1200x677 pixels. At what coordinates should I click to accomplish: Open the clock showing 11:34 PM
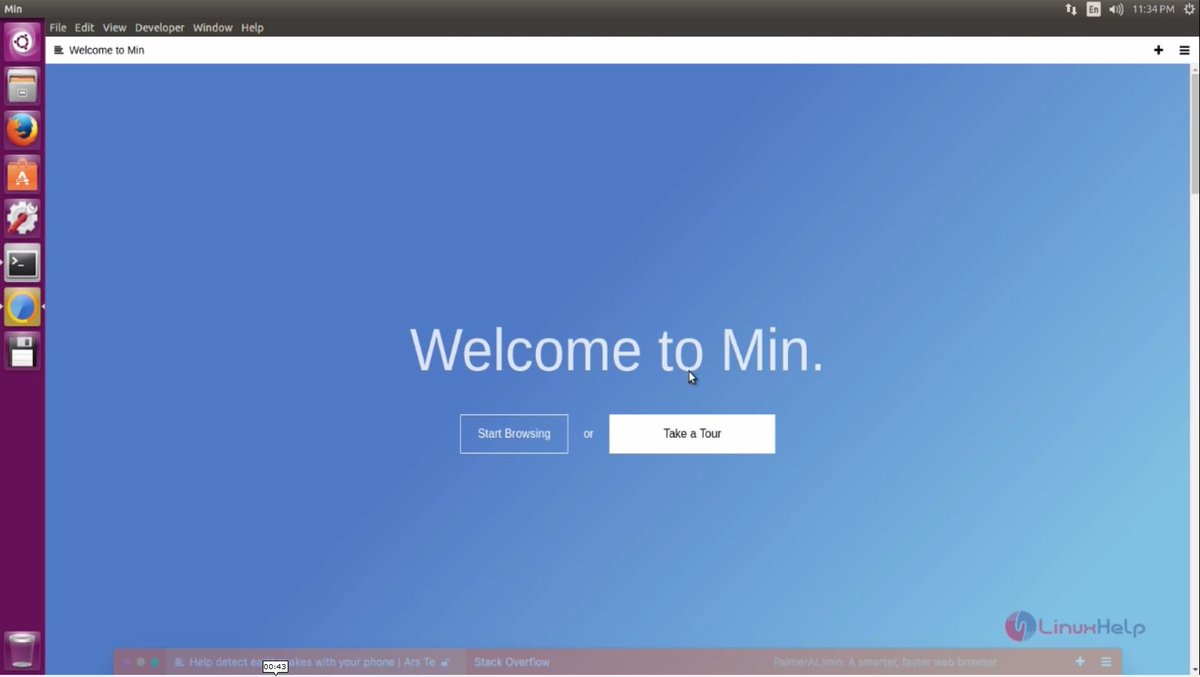point(1153,9)
